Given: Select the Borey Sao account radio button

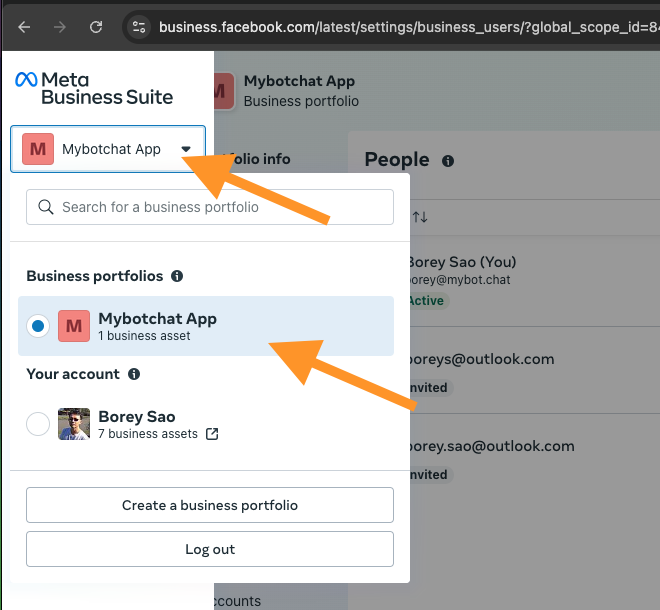Looking at the screenshot, I should tap(38, 424).
